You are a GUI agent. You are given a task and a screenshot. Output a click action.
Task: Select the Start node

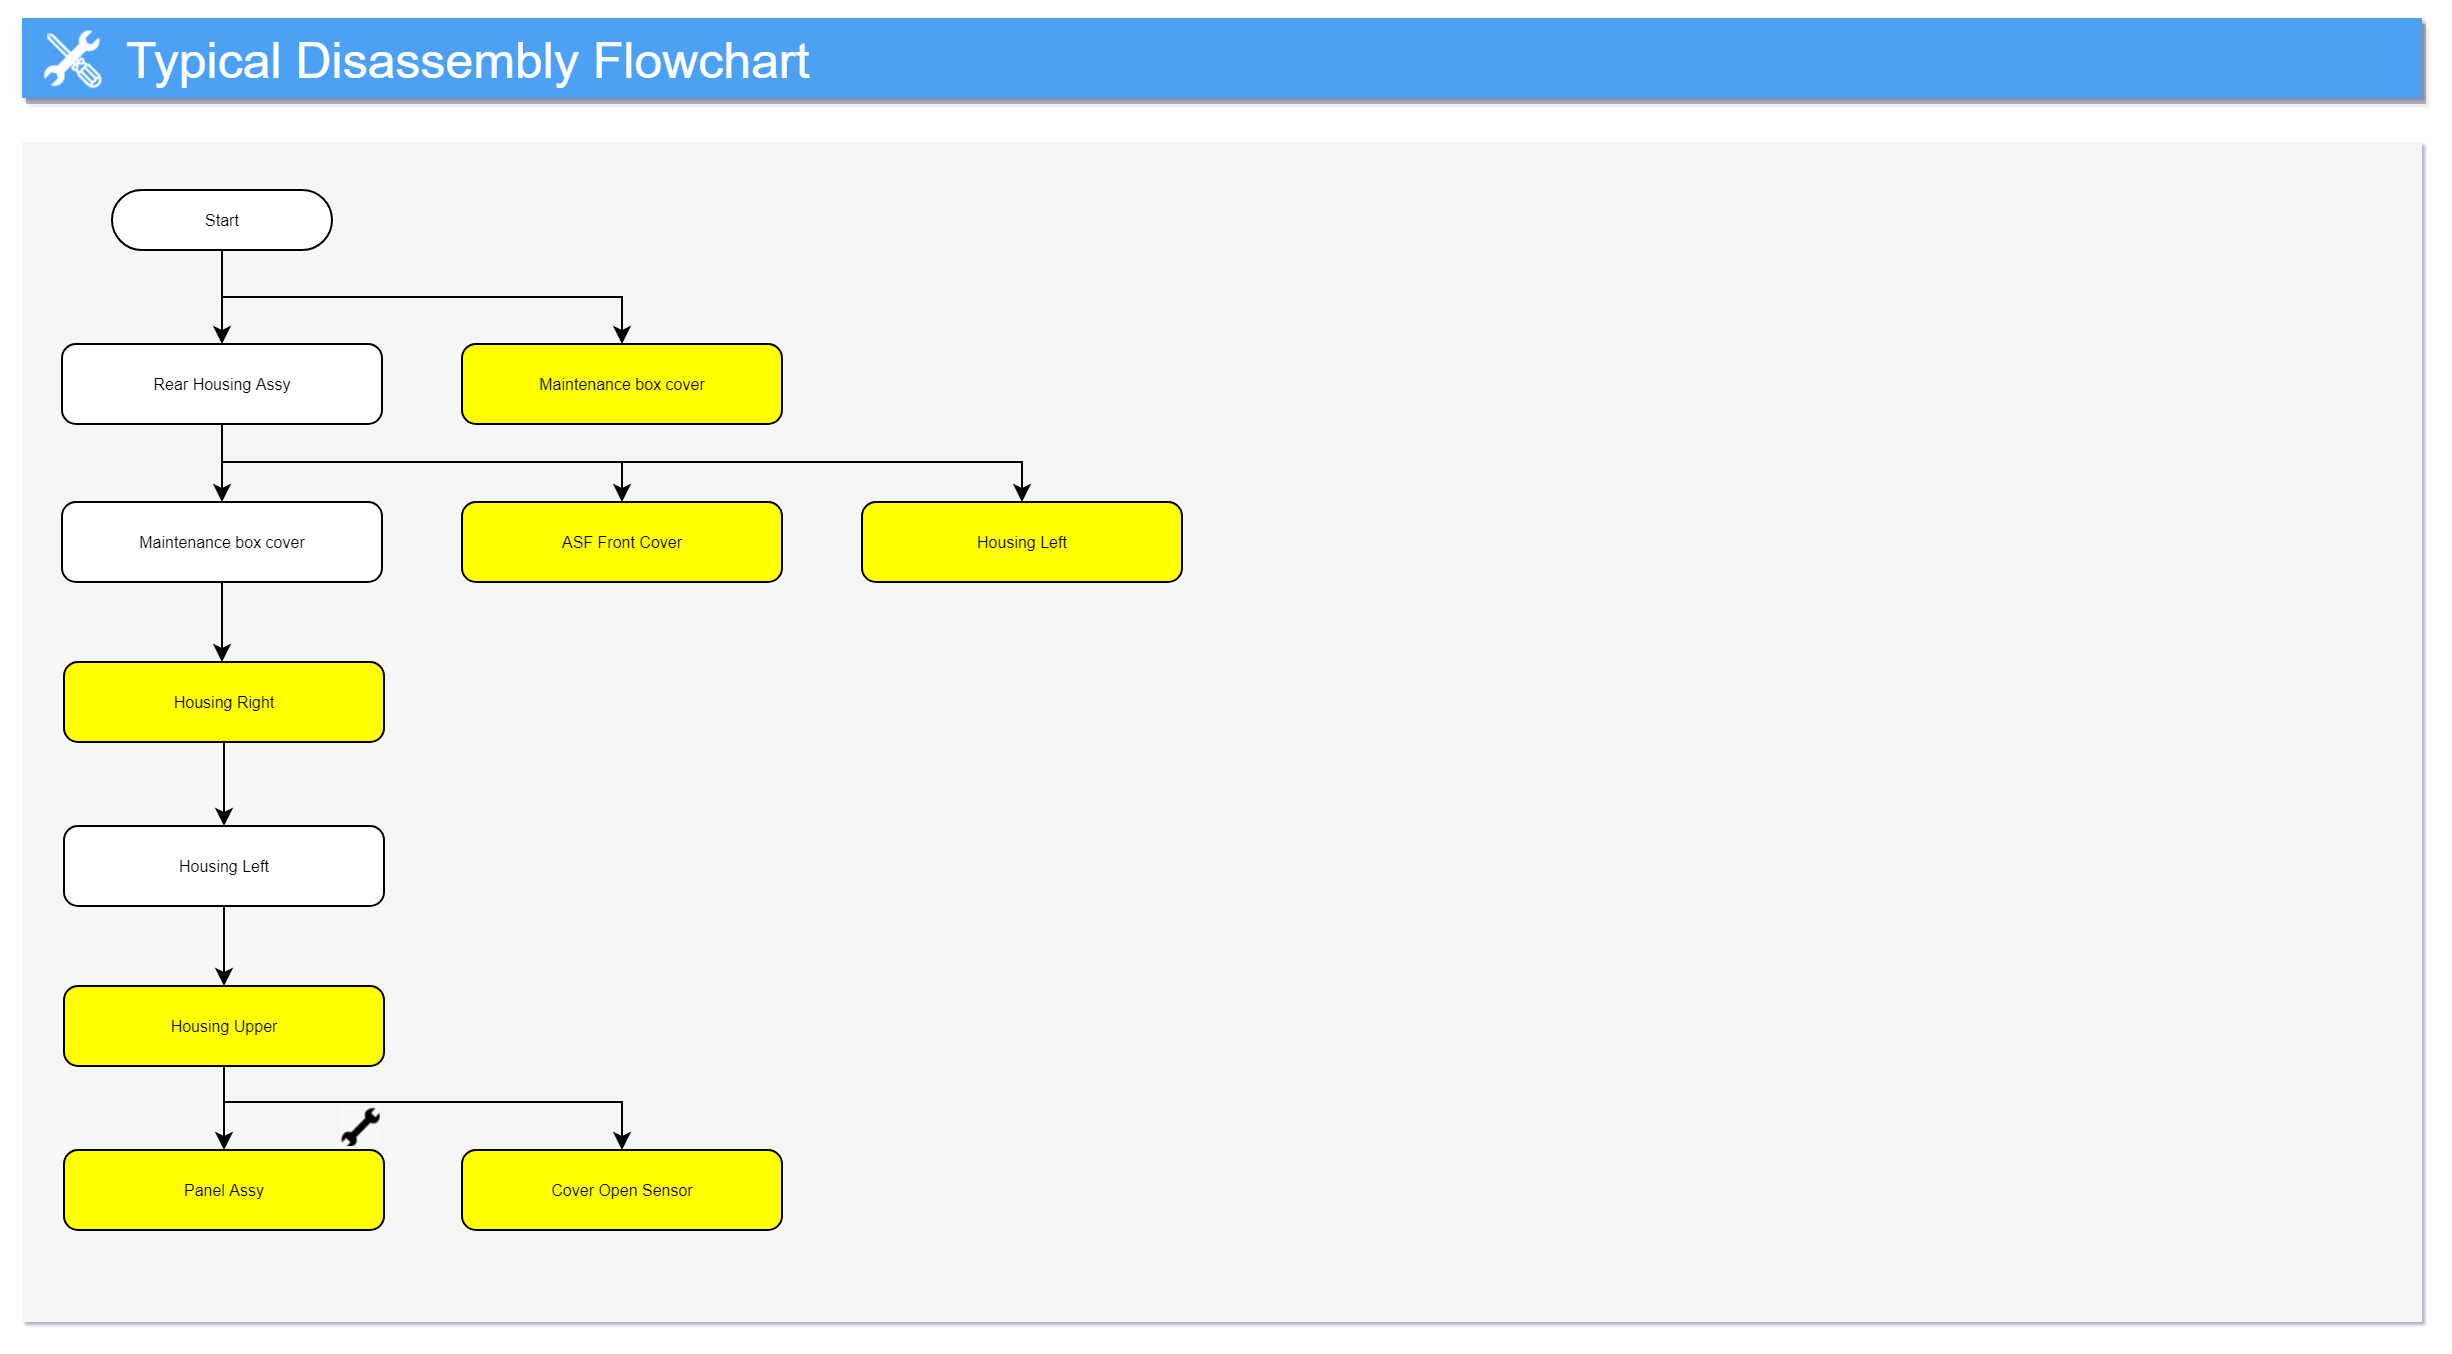point(222,220)
